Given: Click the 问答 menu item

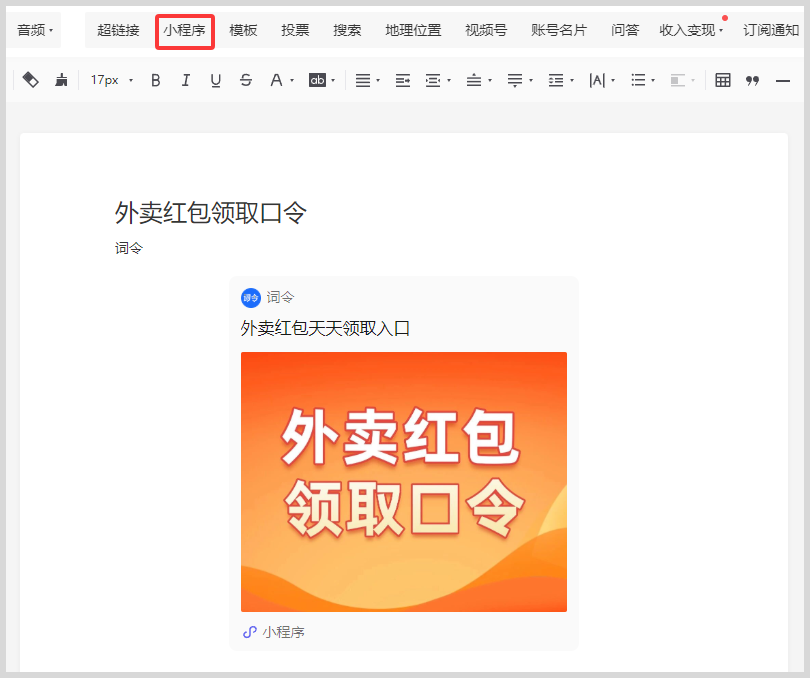Looking at the screenshot, I should [x=625, y=30].
